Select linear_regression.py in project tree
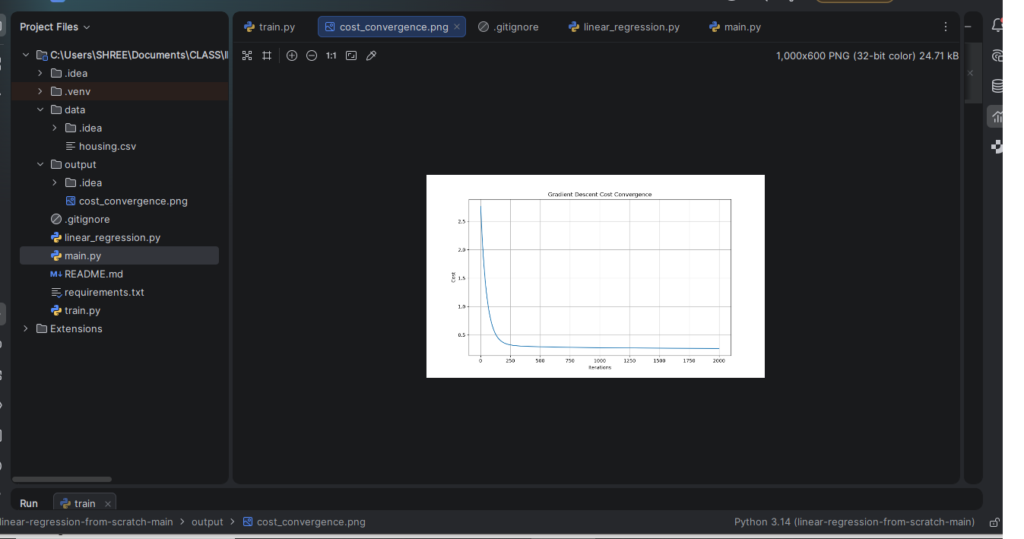Image resolution: width=1024 pixels, height=539 pixels. [x=105, y=238]
